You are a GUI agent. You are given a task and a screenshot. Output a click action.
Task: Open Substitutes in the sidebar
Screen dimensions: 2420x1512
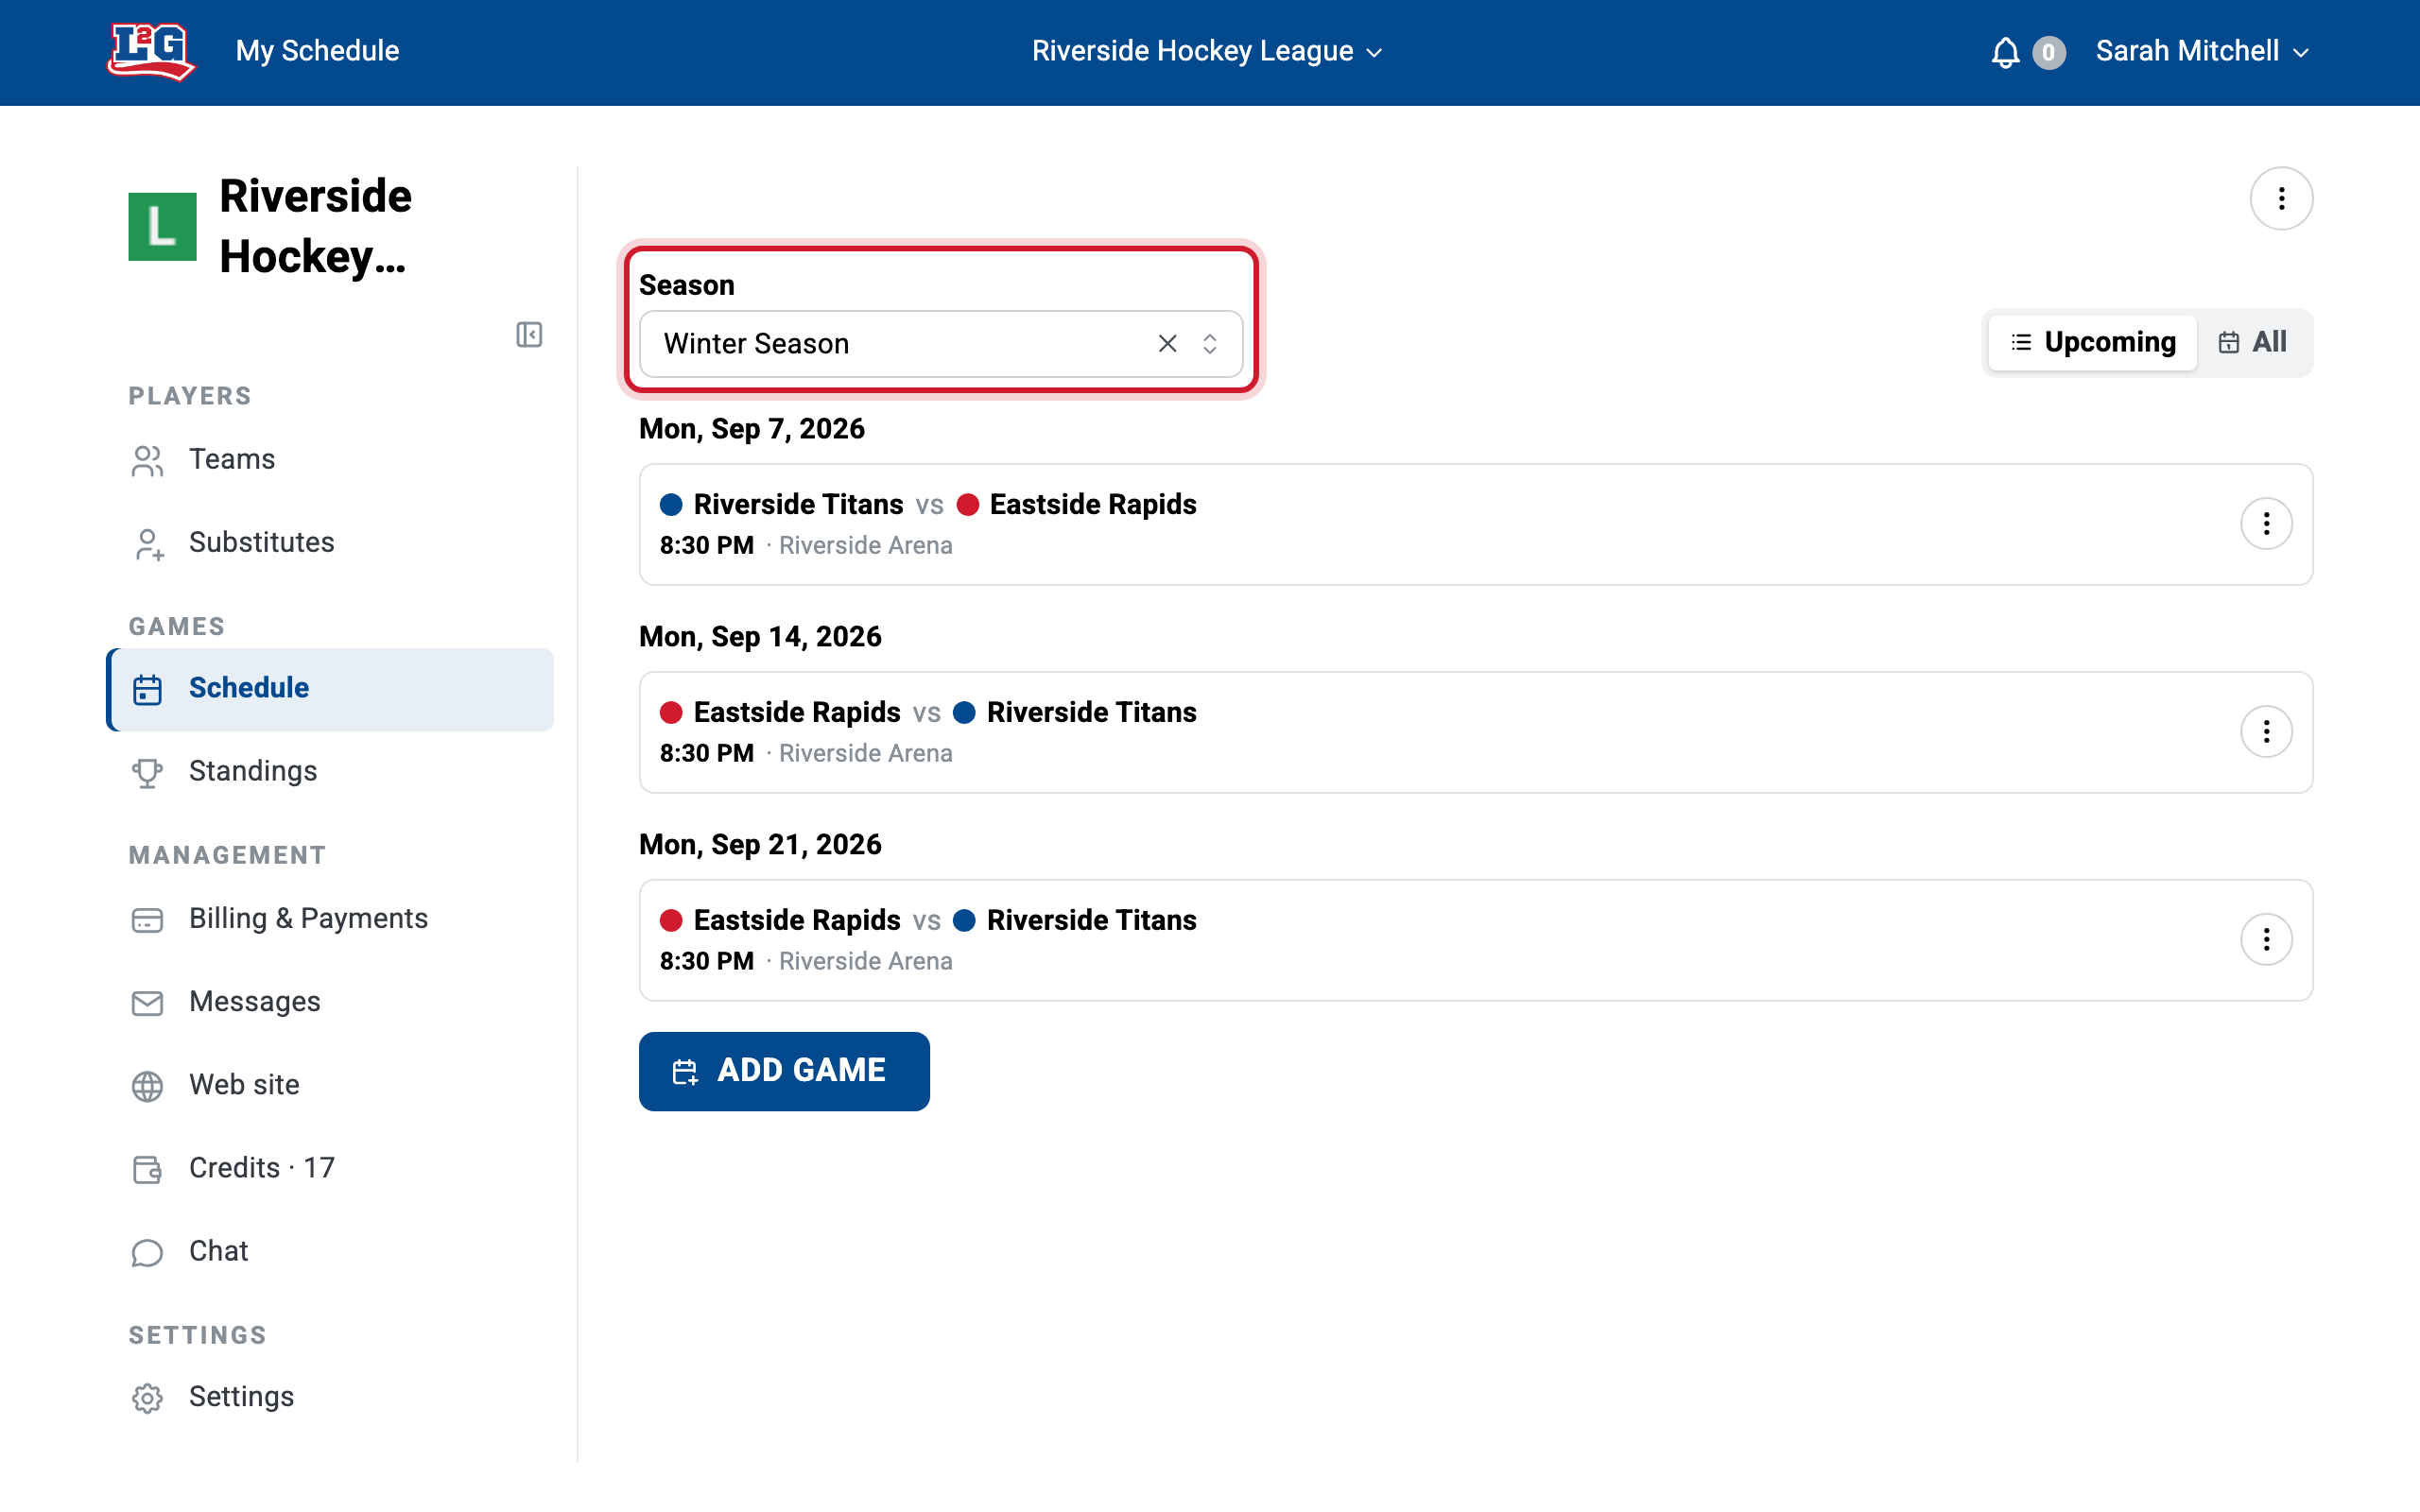(x=330, y=543)
